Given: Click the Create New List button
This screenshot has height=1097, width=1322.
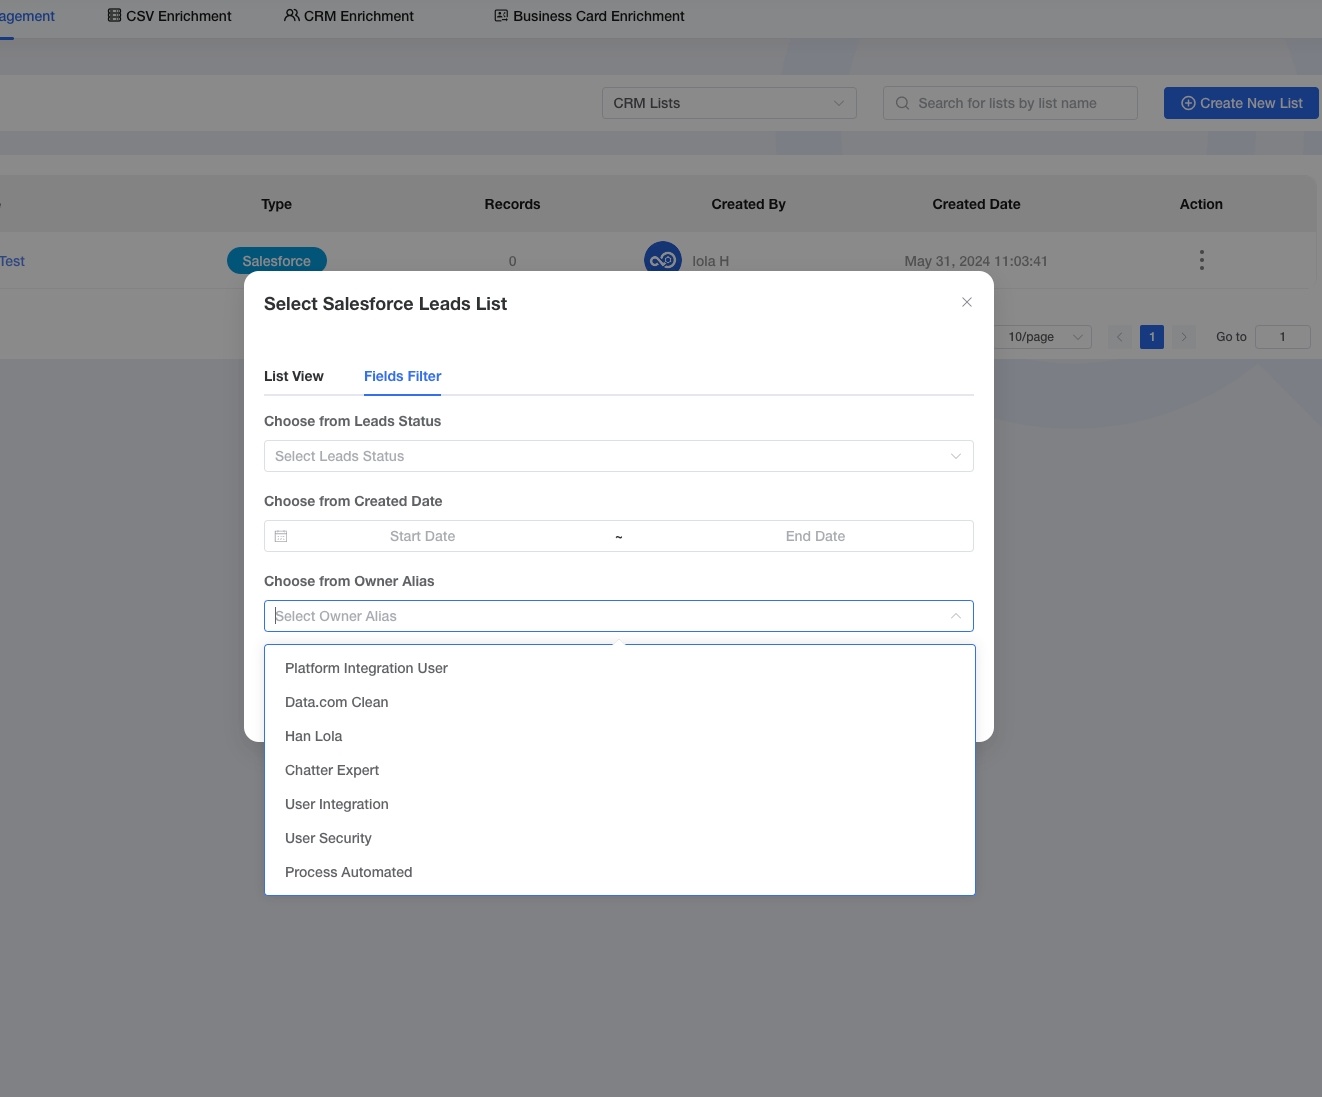Looking at the screenshot, I should tap(1241, 103).
